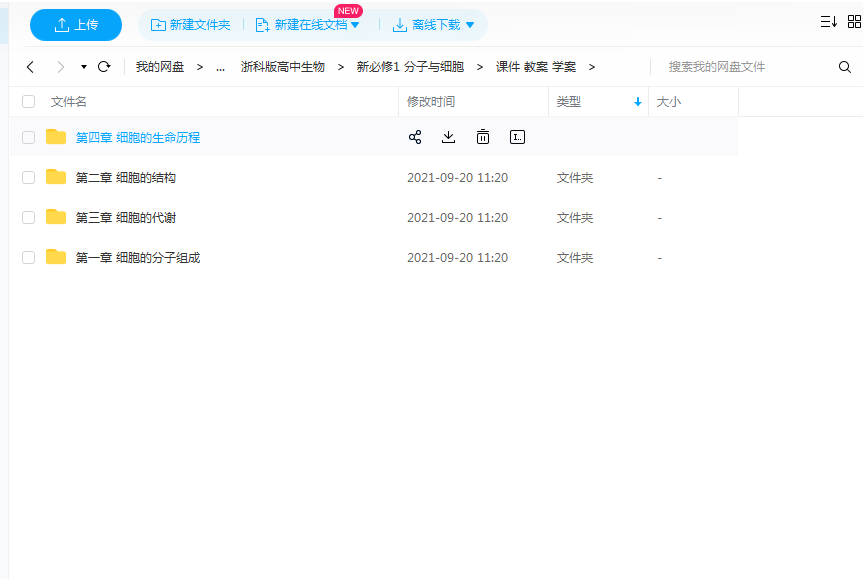Click the blue 上传 upload button
The height and width of the screenshot is (579, 863).
click(76, 25)
